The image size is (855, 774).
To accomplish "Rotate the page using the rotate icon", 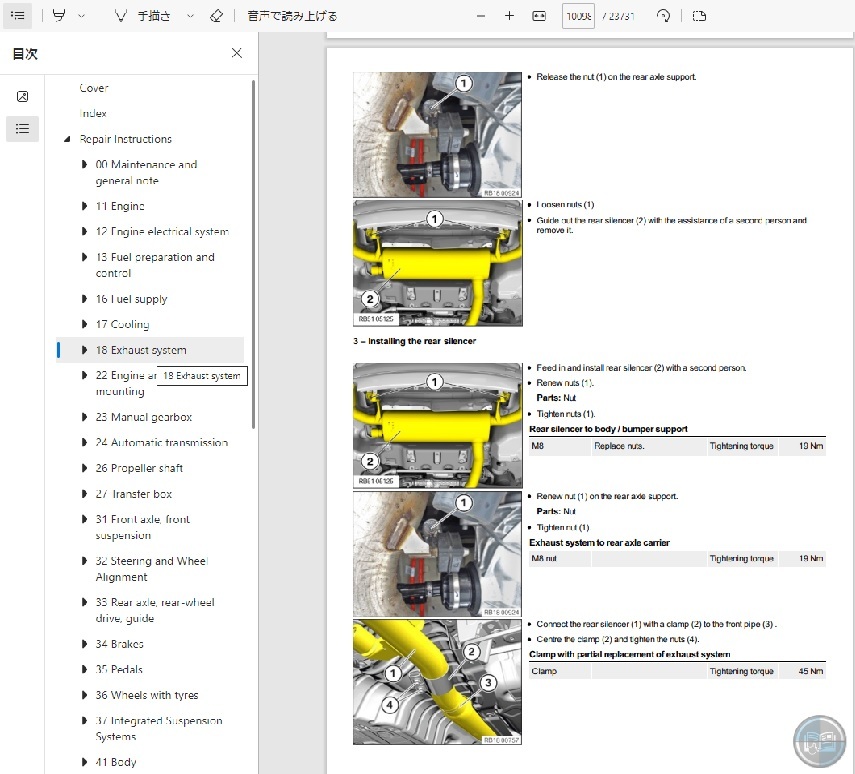I will coord(664,16).
